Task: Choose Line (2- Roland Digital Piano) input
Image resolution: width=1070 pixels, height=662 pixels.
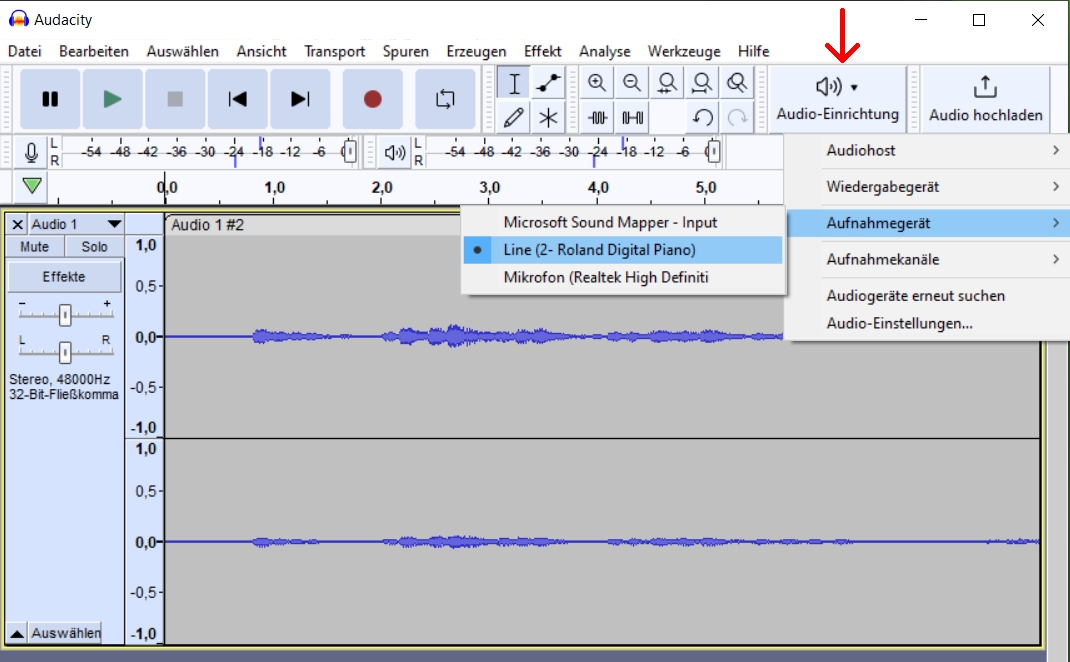Action: [x=599, y=250]
